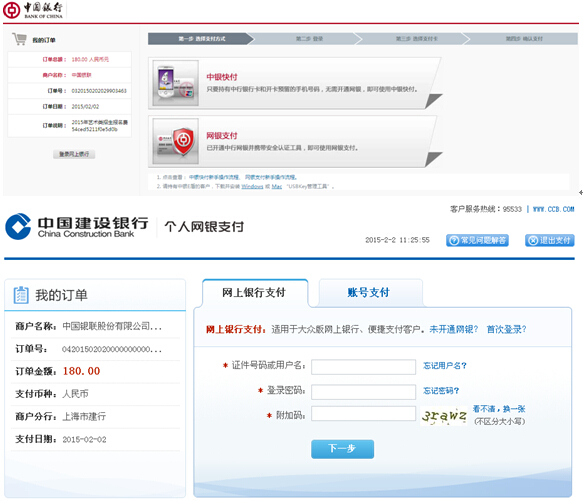Open the Windows USBKey tool download link
Viewport: 583px width, 501px height.
pyautogui.click(x=252, y=186)
